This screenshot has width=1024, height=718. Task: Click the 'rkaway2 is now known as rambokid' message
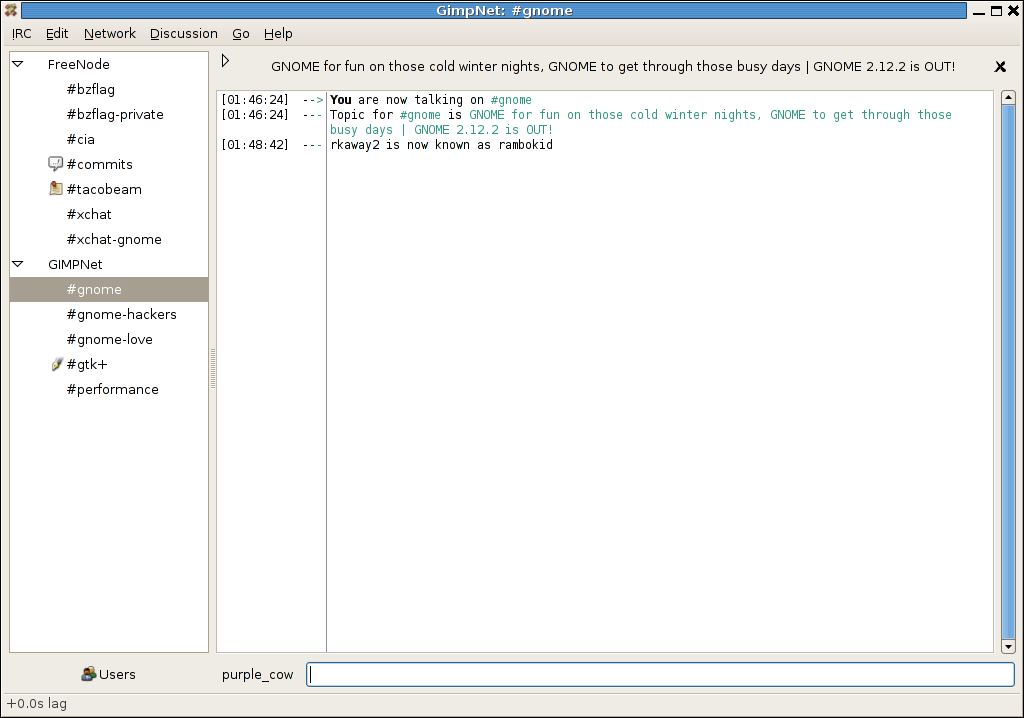(441, 145)
